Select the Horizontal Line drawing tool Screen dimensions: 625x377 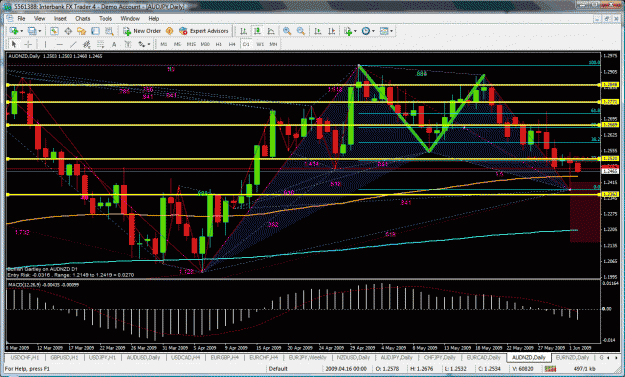coord(59,44)
